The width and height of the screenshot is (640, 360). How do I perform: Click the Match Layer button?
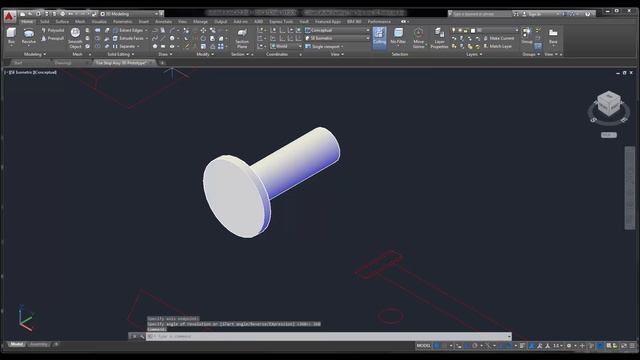point(498,47)
